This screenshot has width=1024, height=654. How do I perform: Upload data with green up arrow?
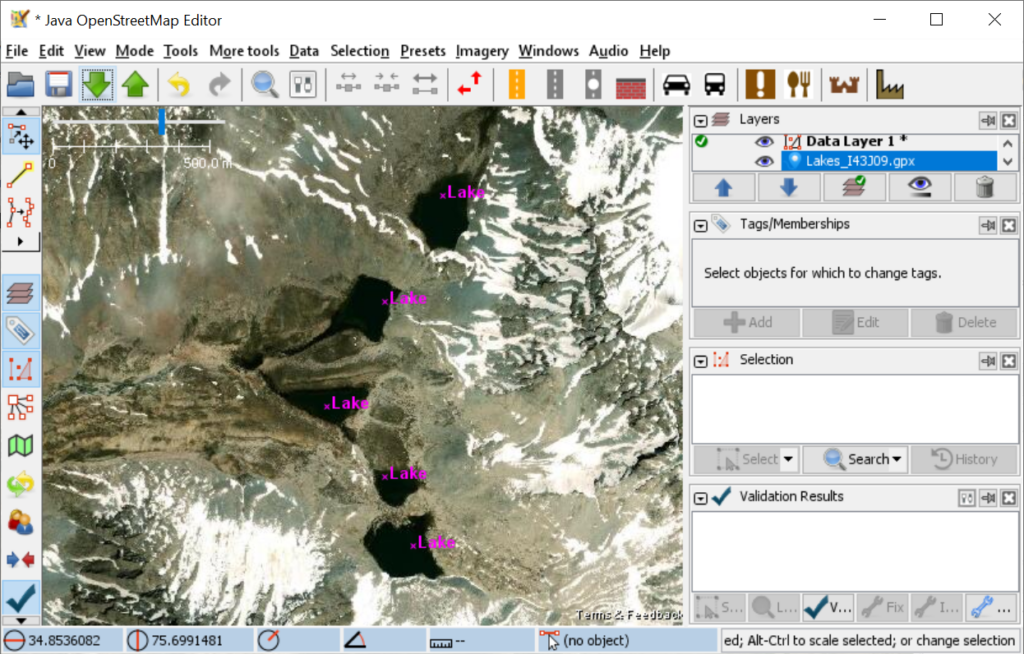[x=135, y=84]
